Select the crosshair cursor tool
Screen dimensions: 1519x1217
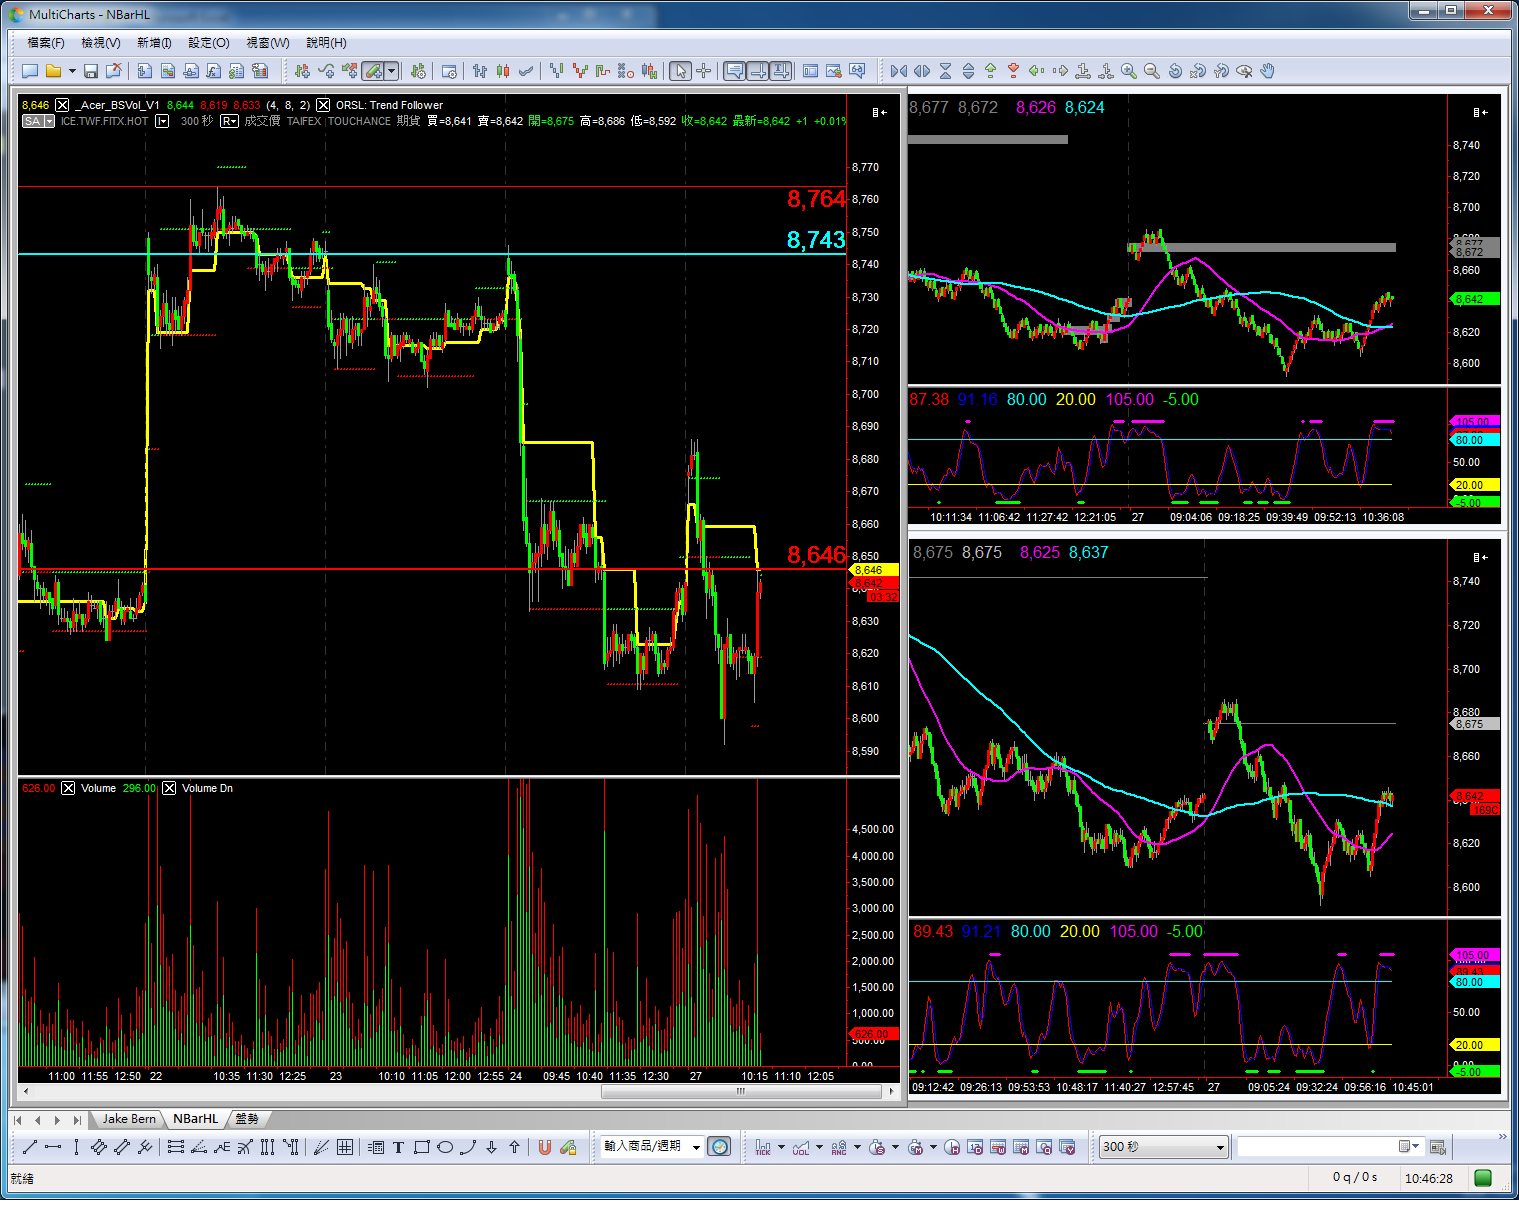pyautogui.click(x=703, y=71)
